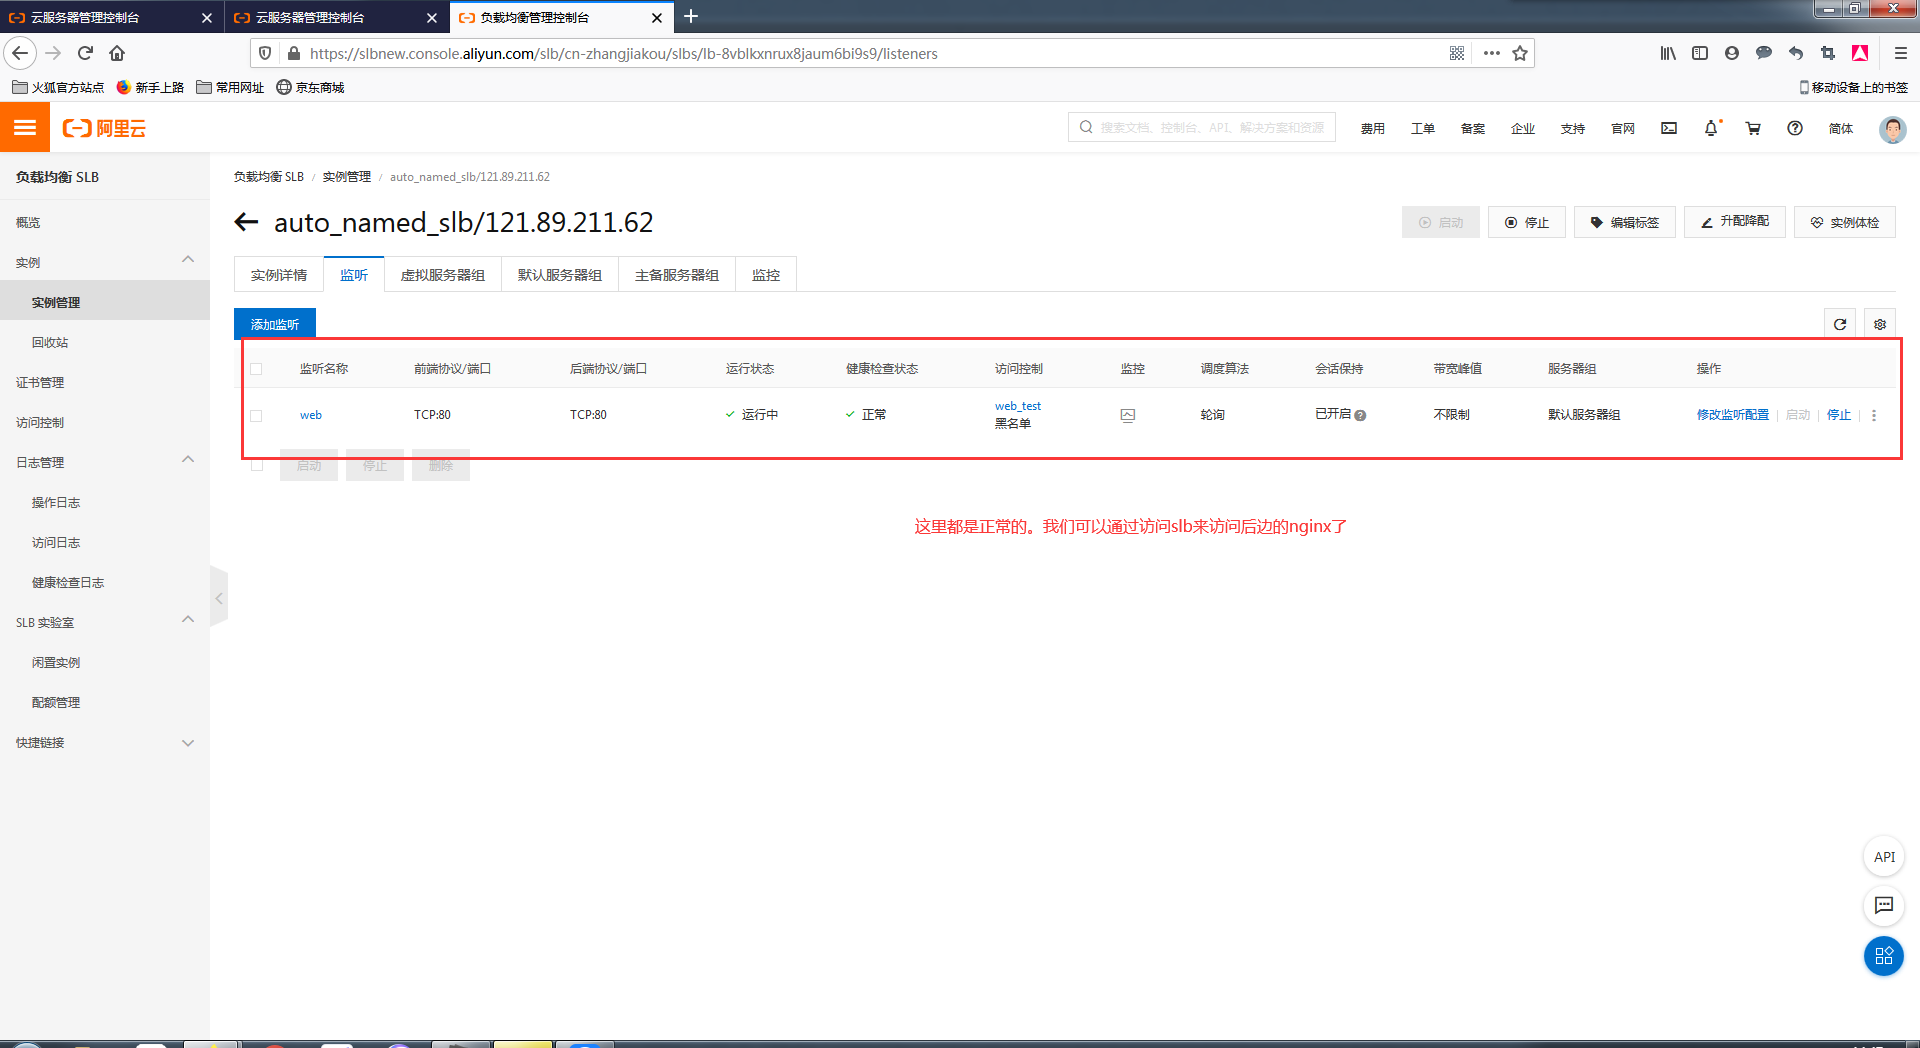The width and height of the screenshot is (1920, 1048).
Task: Click inside the console search input field
Action: click(x=1200, y=127)
